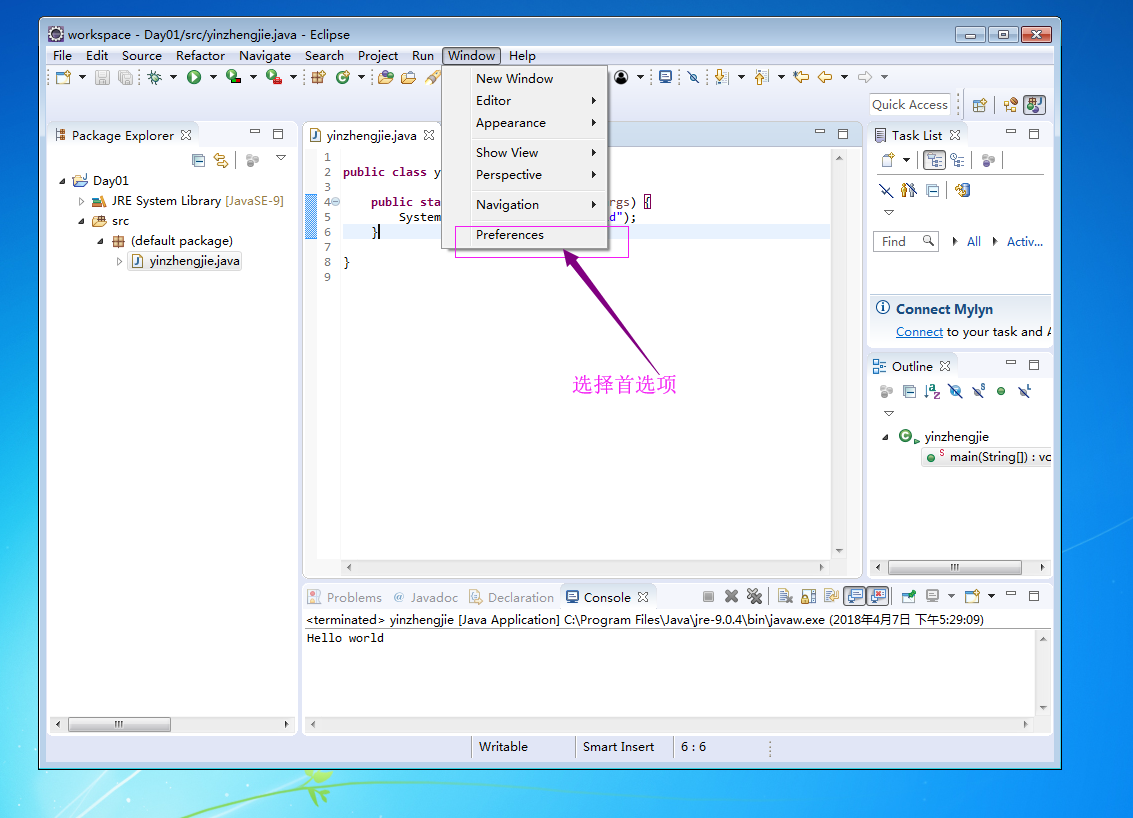
Task: Click Display Selected Console monitor icon
Action: (932, 596)
